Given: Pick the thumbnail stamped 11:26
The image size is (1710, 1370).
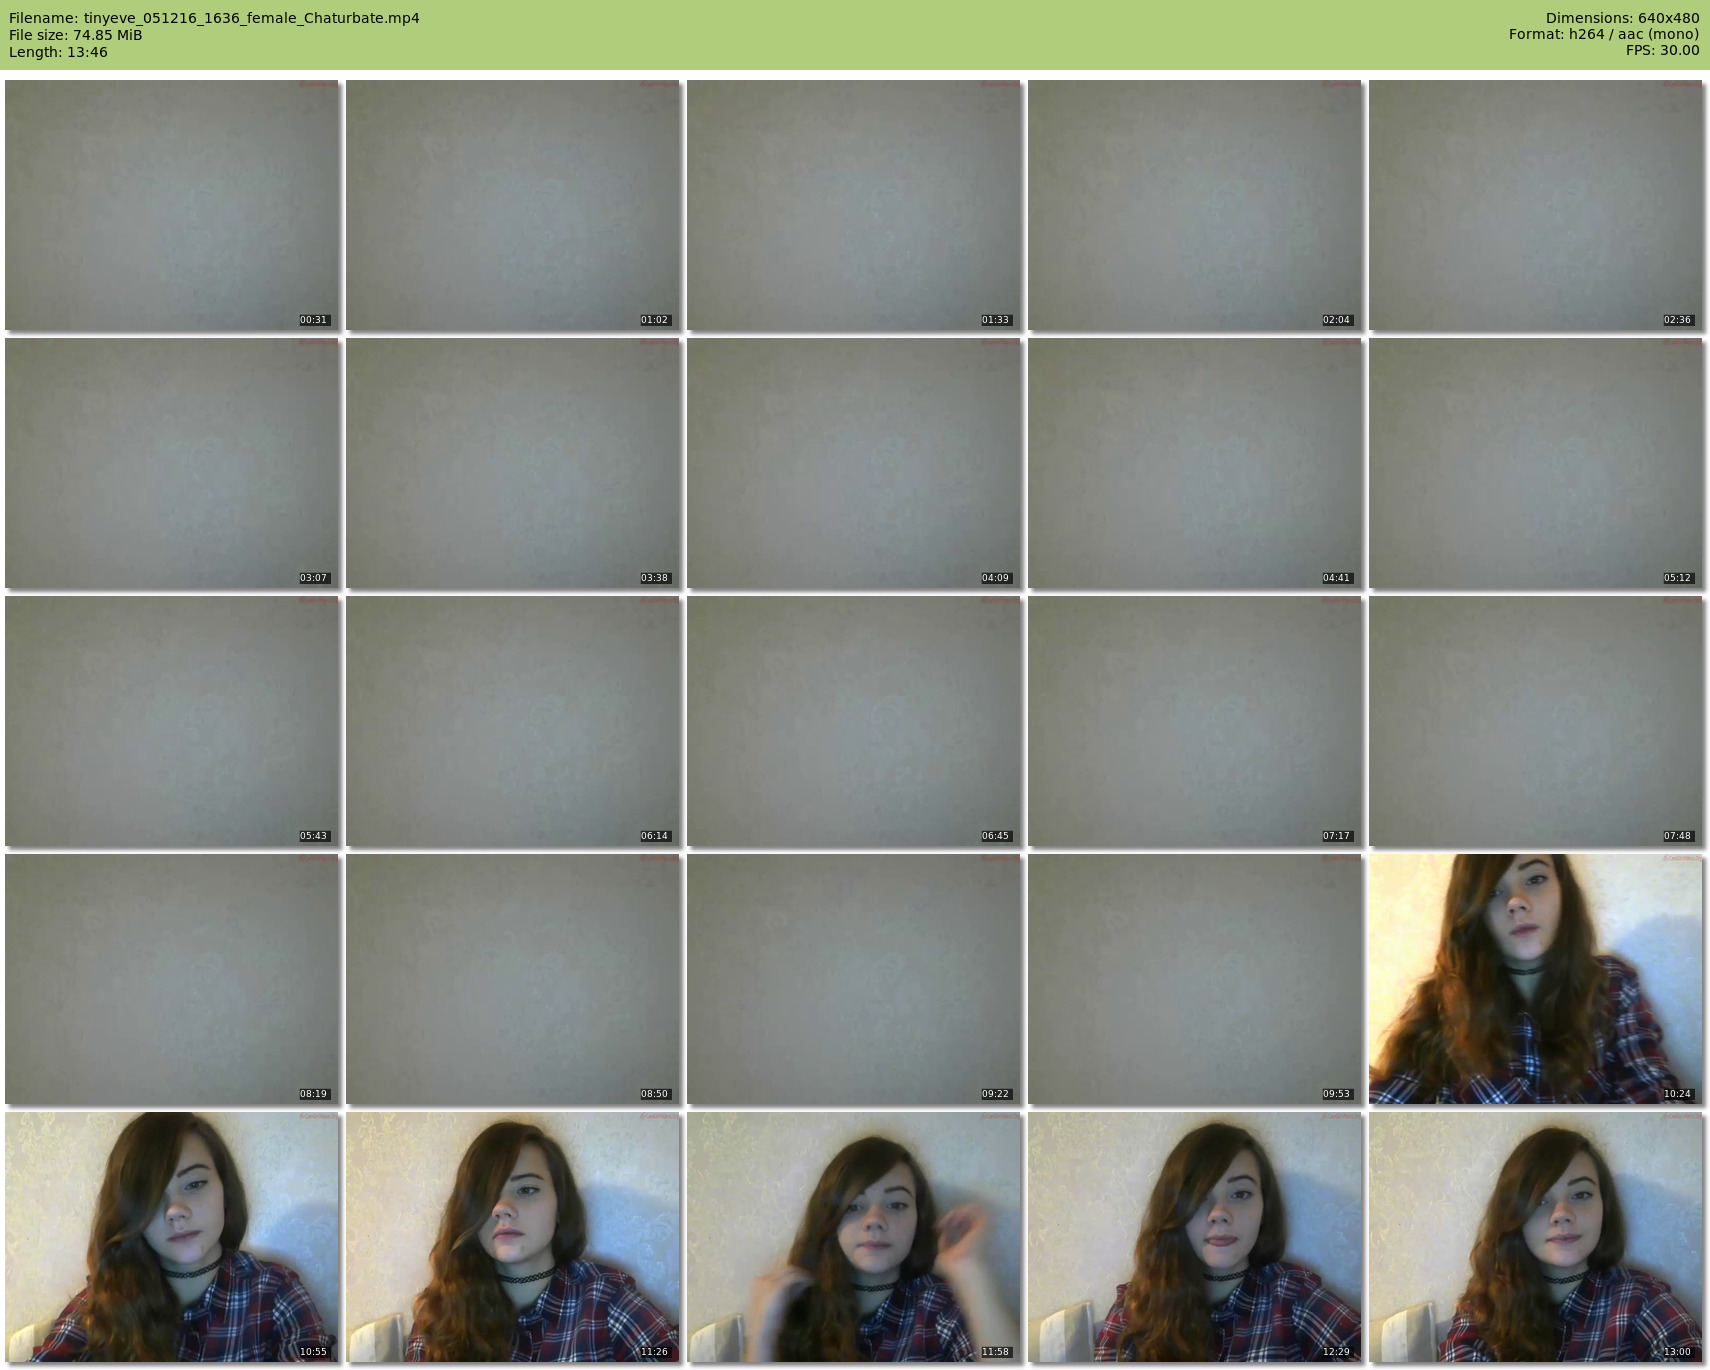Looking at the screenshot, I should (513, 1237).
